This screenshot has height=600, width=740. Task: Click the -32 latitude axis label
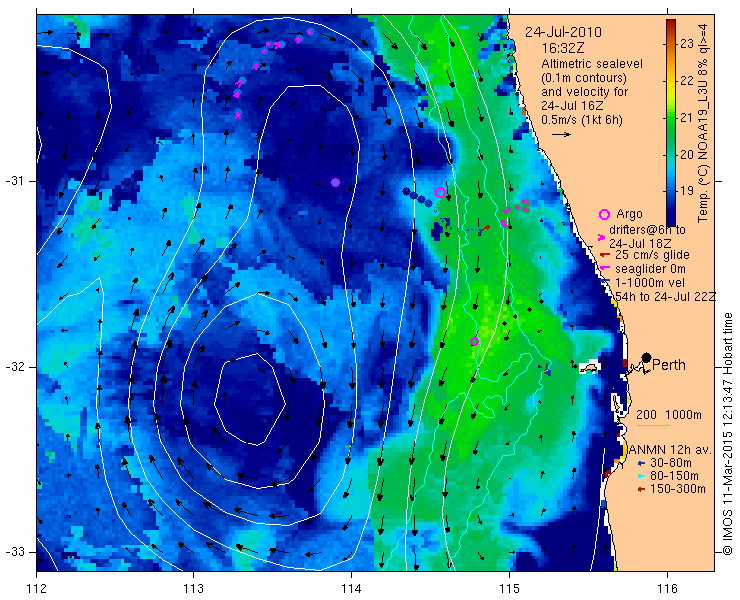pyautogui.click(x=14, y=367)
